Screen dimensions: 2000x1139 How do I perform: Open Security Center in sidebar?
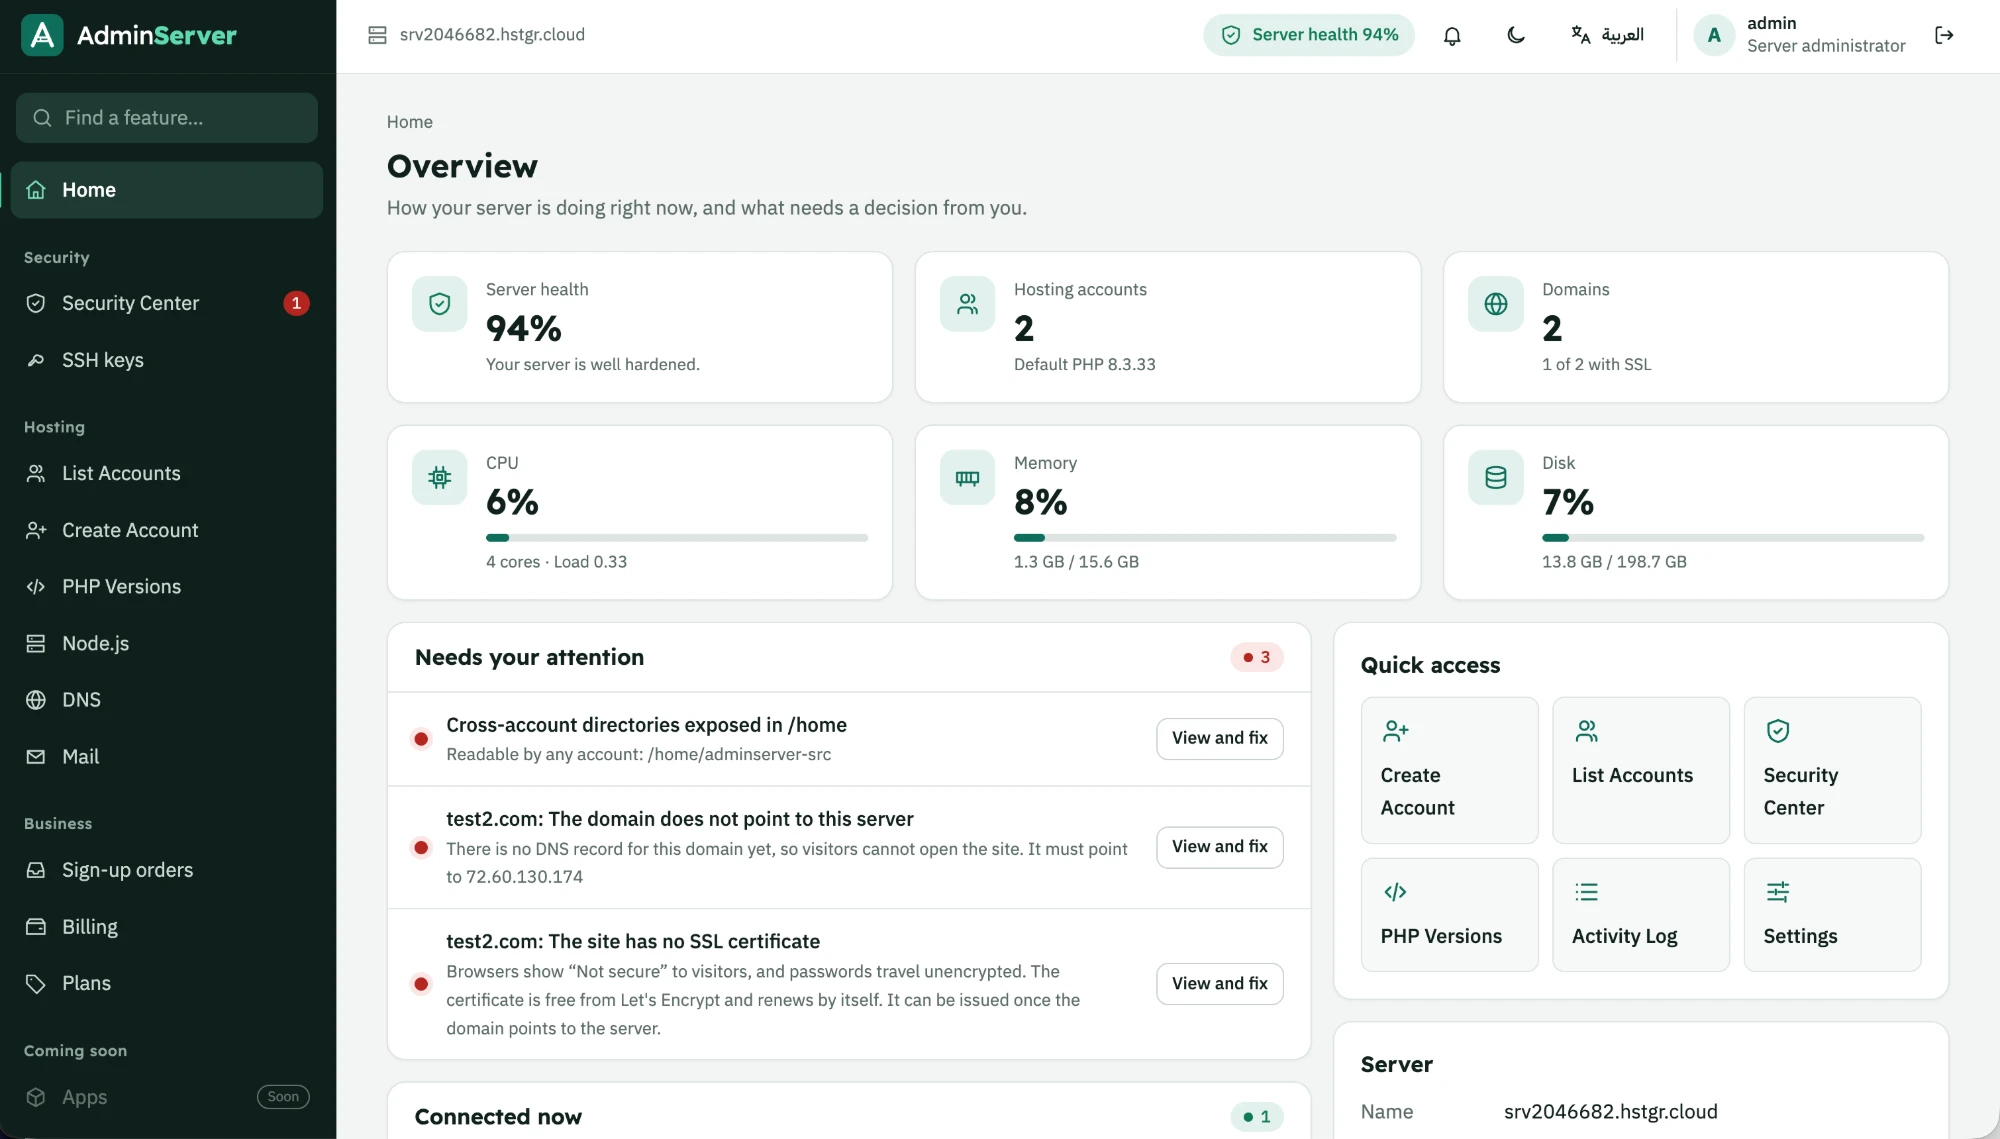[x=167, y=303]
